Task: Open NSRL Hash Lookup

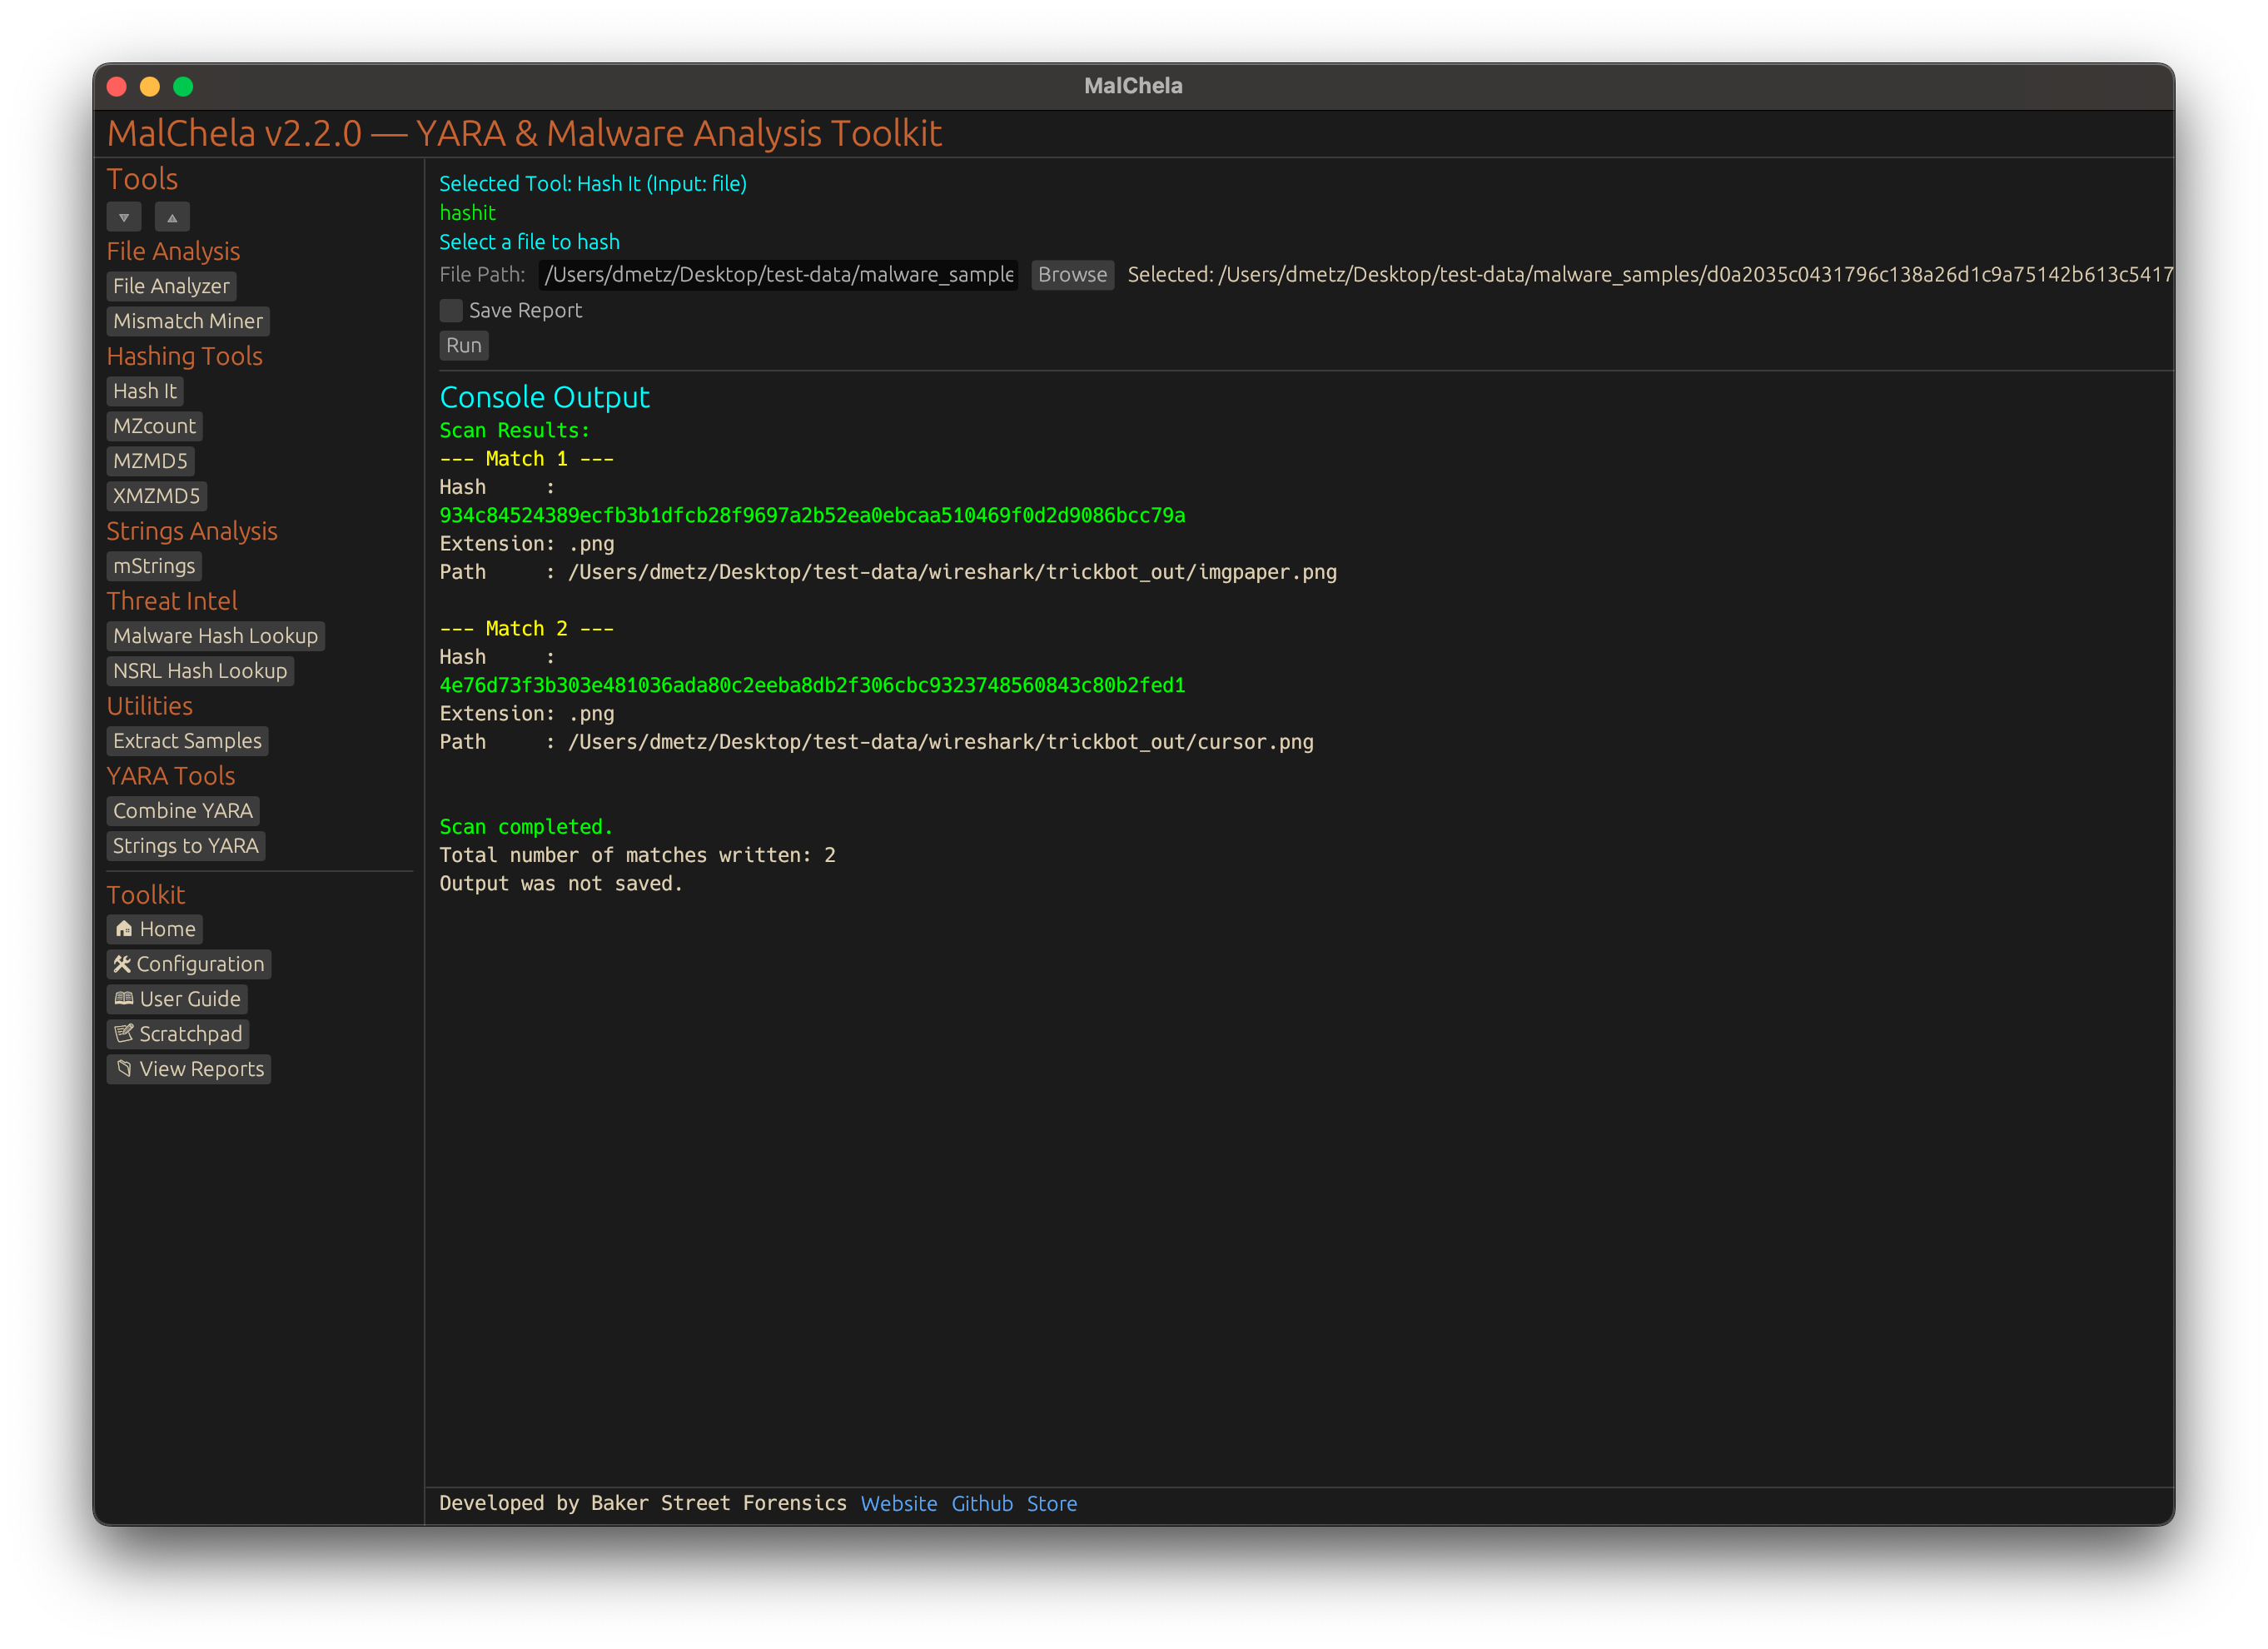Action: tap(200, 671)
